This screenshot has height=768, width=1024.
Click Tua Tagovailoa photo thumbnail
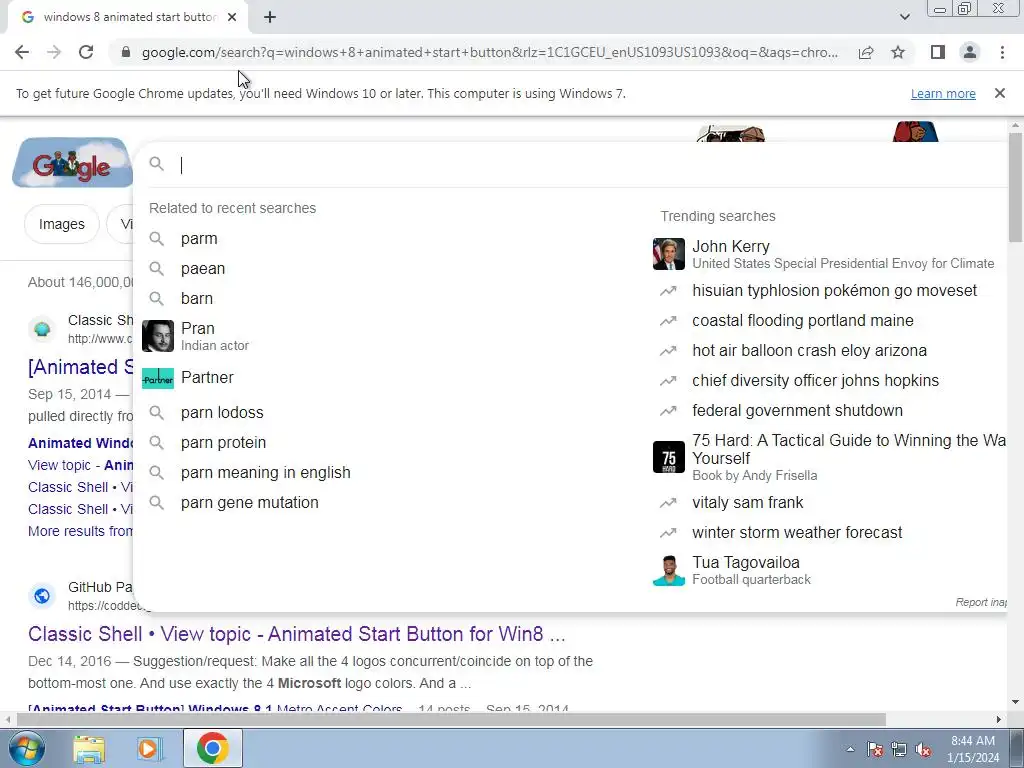(x=669, y=570)
